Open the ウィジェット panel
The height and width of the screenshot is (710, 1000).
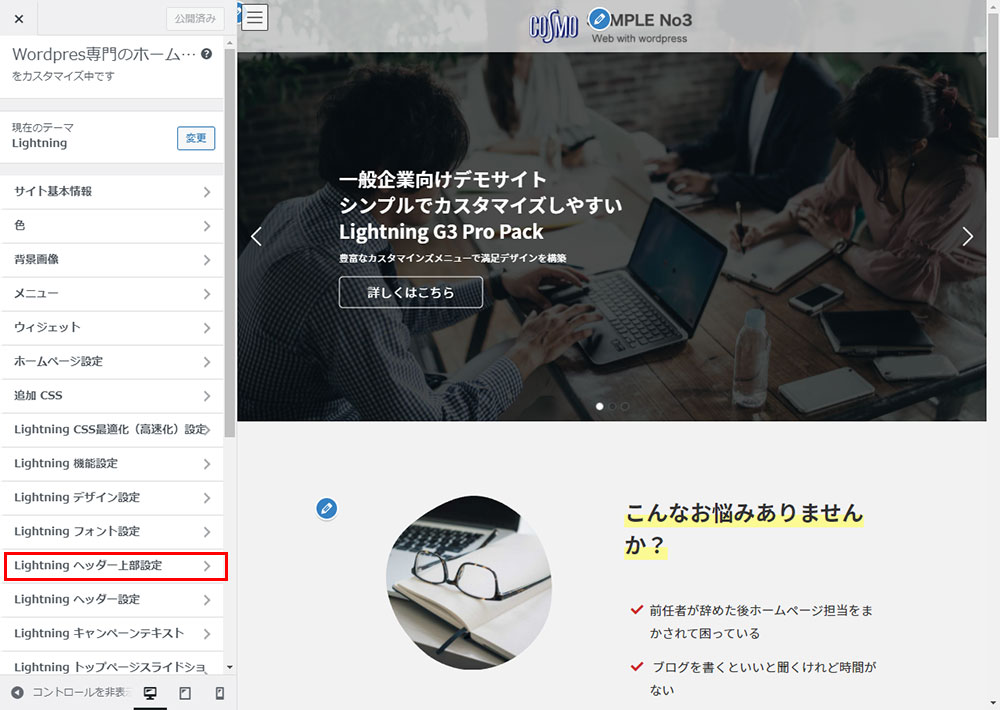(x=112, y=328)
